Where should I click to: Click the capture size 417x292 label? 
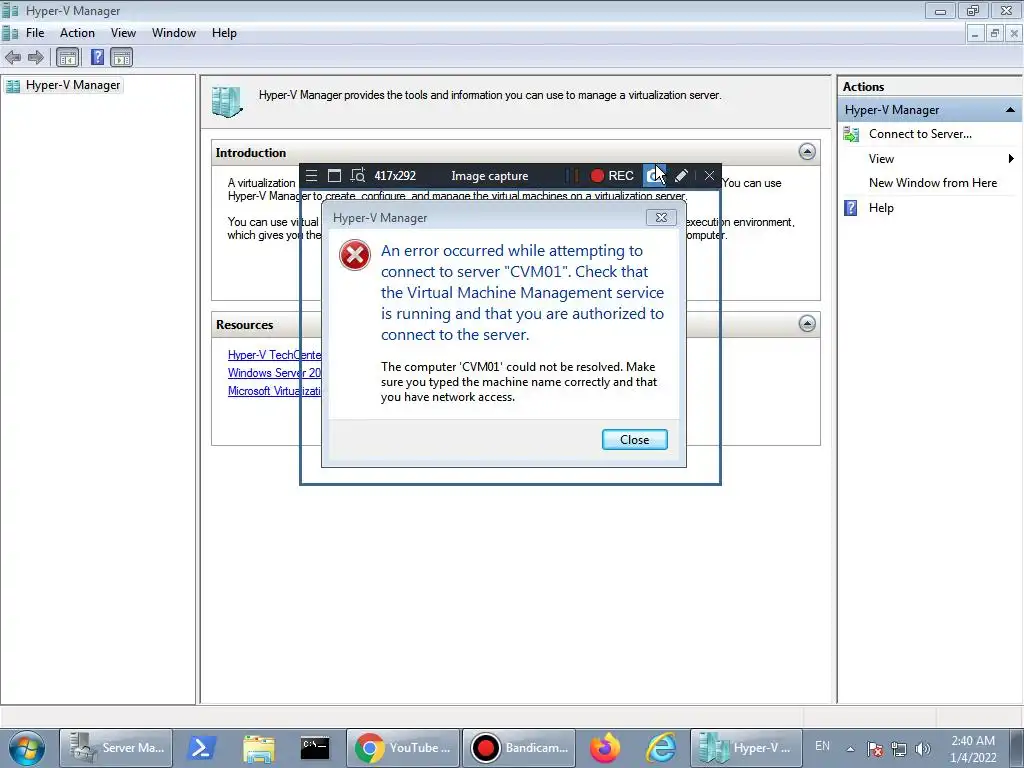tap(394, 176)
